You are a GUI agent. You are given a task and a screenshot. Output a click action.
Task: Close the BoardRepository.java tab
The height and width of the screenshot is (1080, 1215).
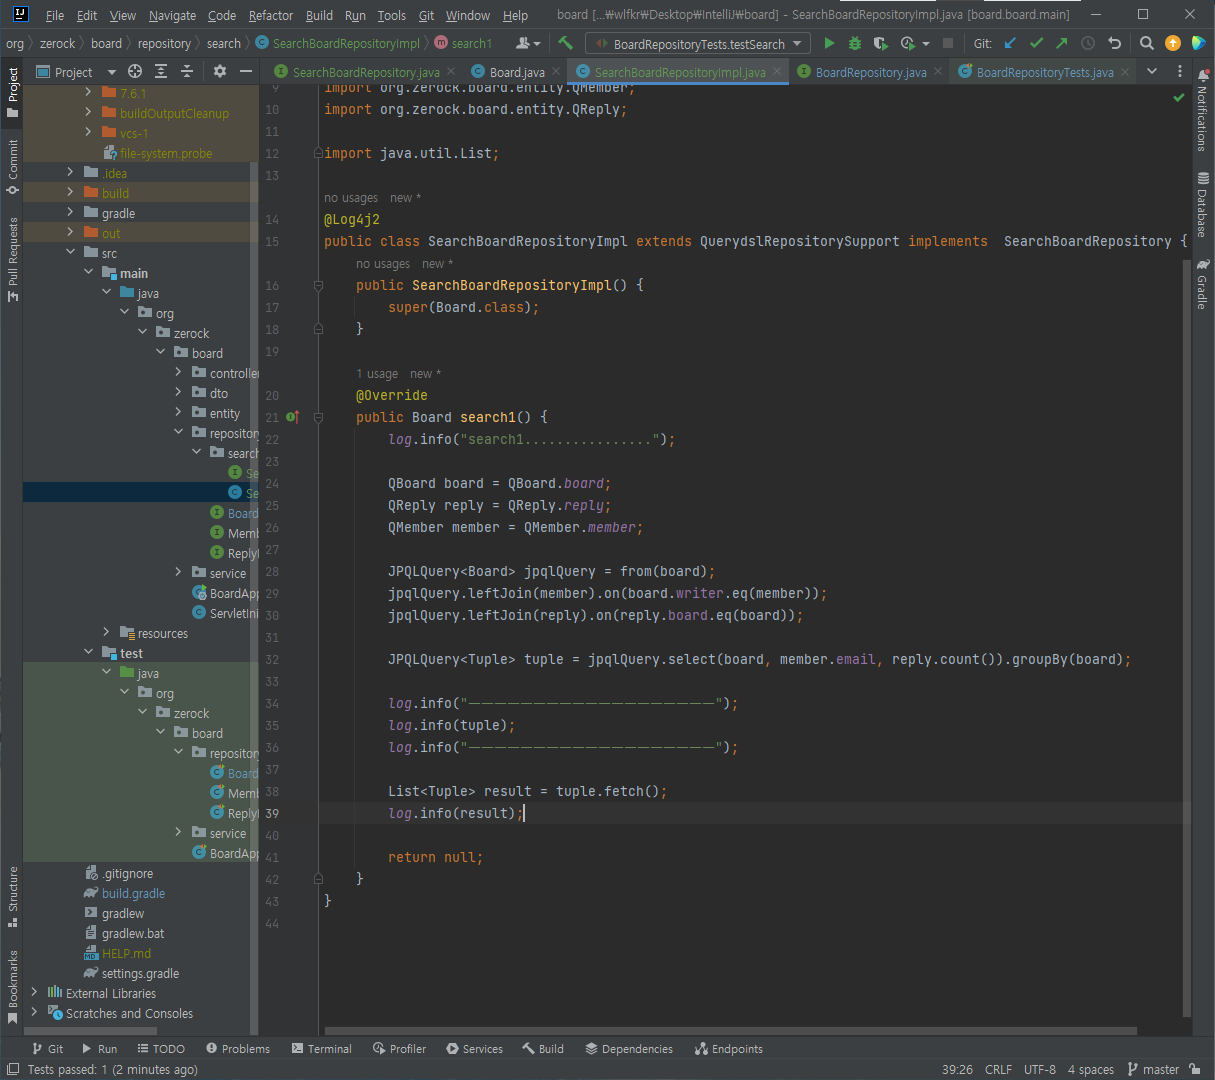coord(937,72)
